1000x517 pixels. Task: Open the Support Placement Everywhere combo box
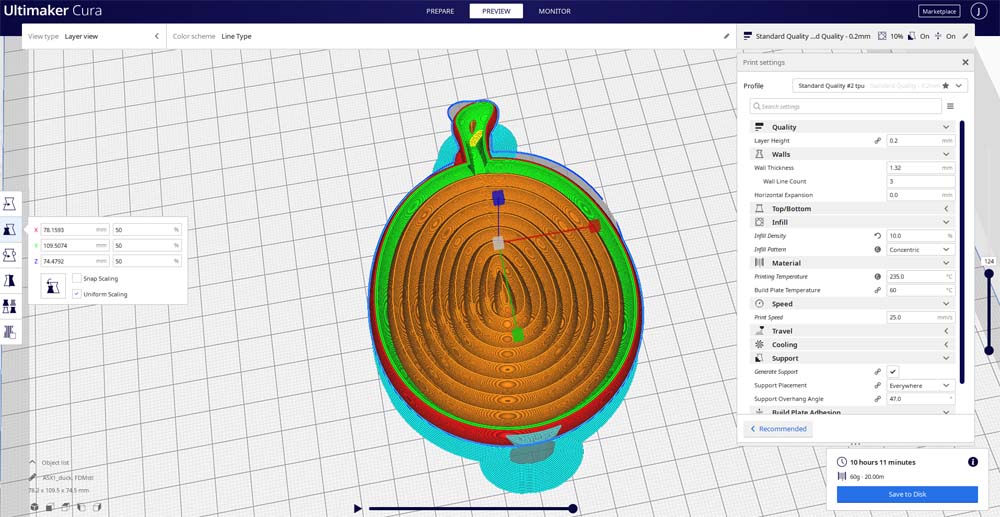pos(921,385)
